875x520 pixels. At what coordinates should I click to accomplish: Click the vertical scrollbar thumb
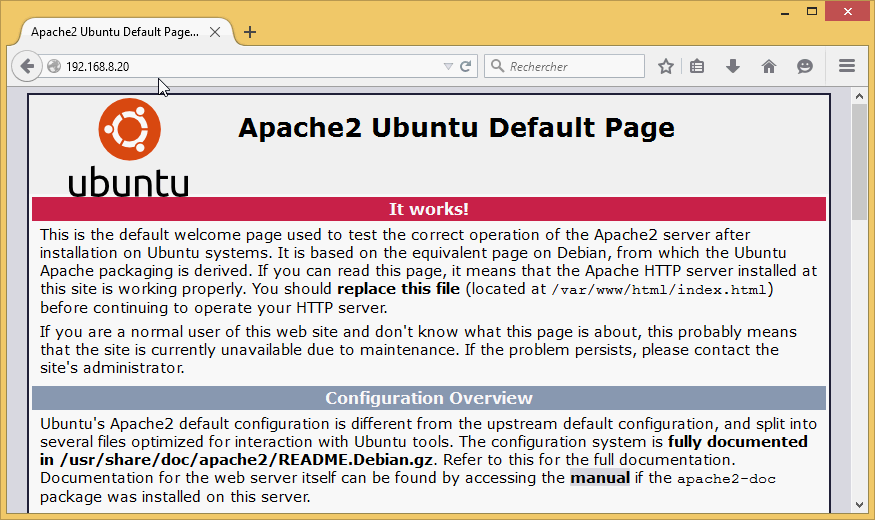[x=859, y=160]
